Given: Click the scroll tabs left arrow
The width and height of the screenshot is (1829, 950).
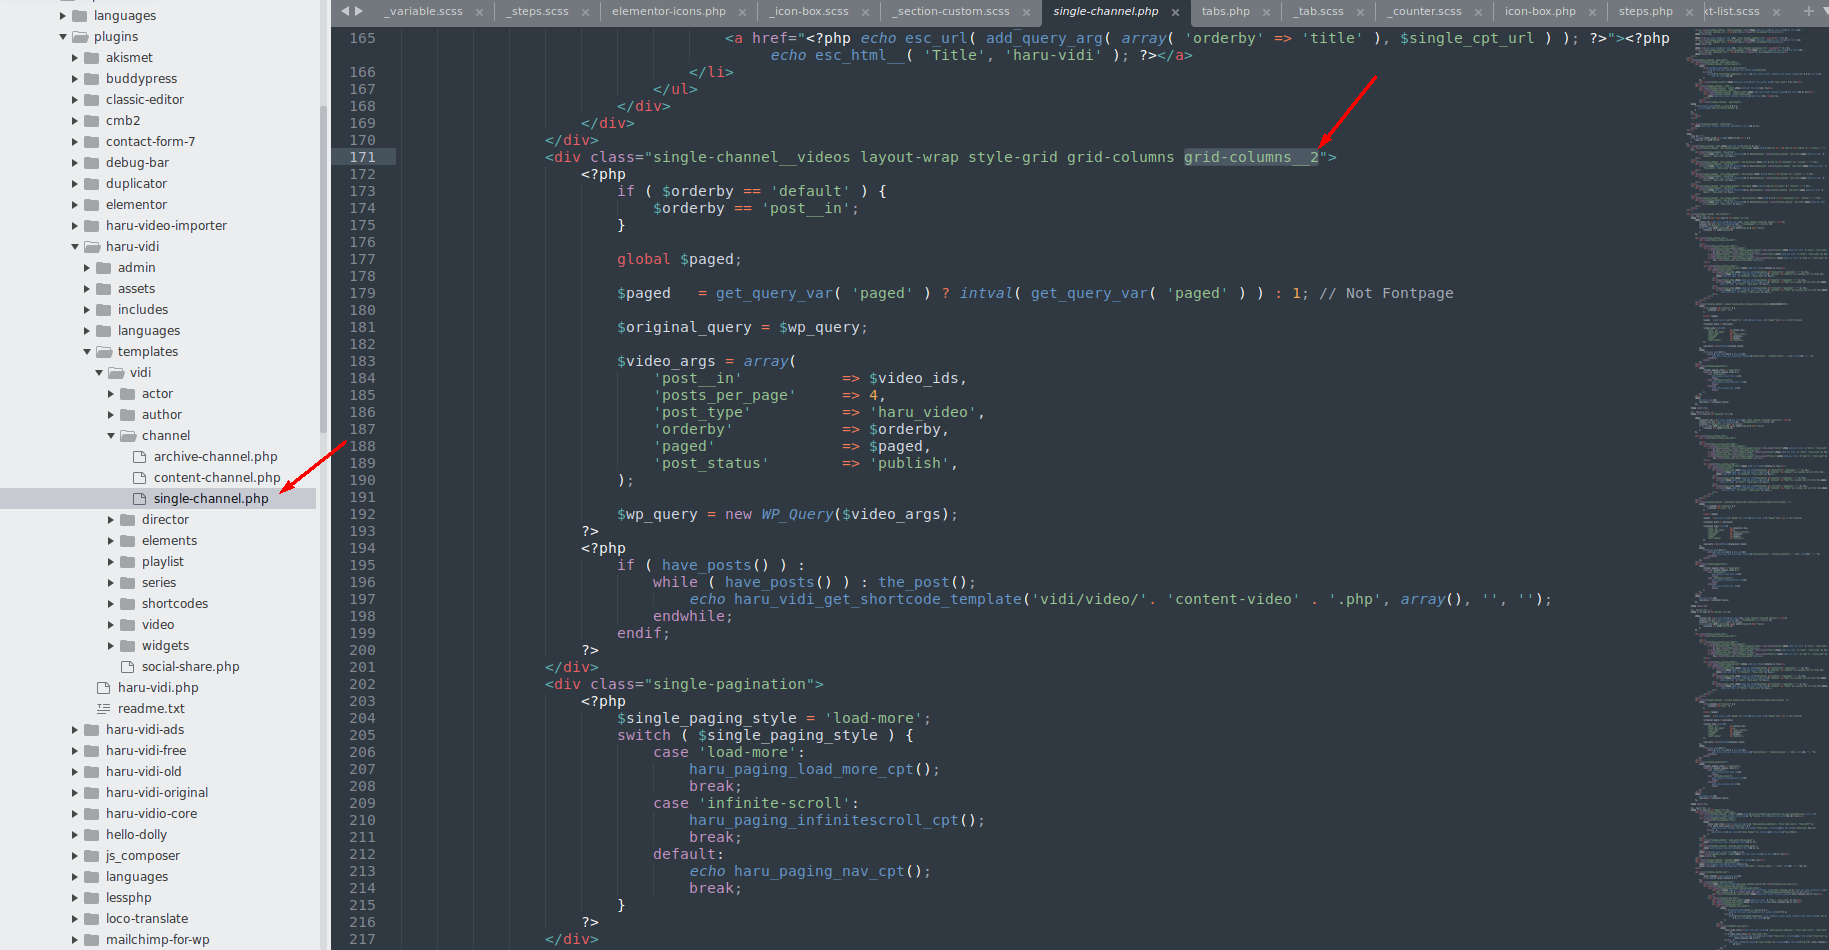Looking at the screenshot, I should (345, 11).
